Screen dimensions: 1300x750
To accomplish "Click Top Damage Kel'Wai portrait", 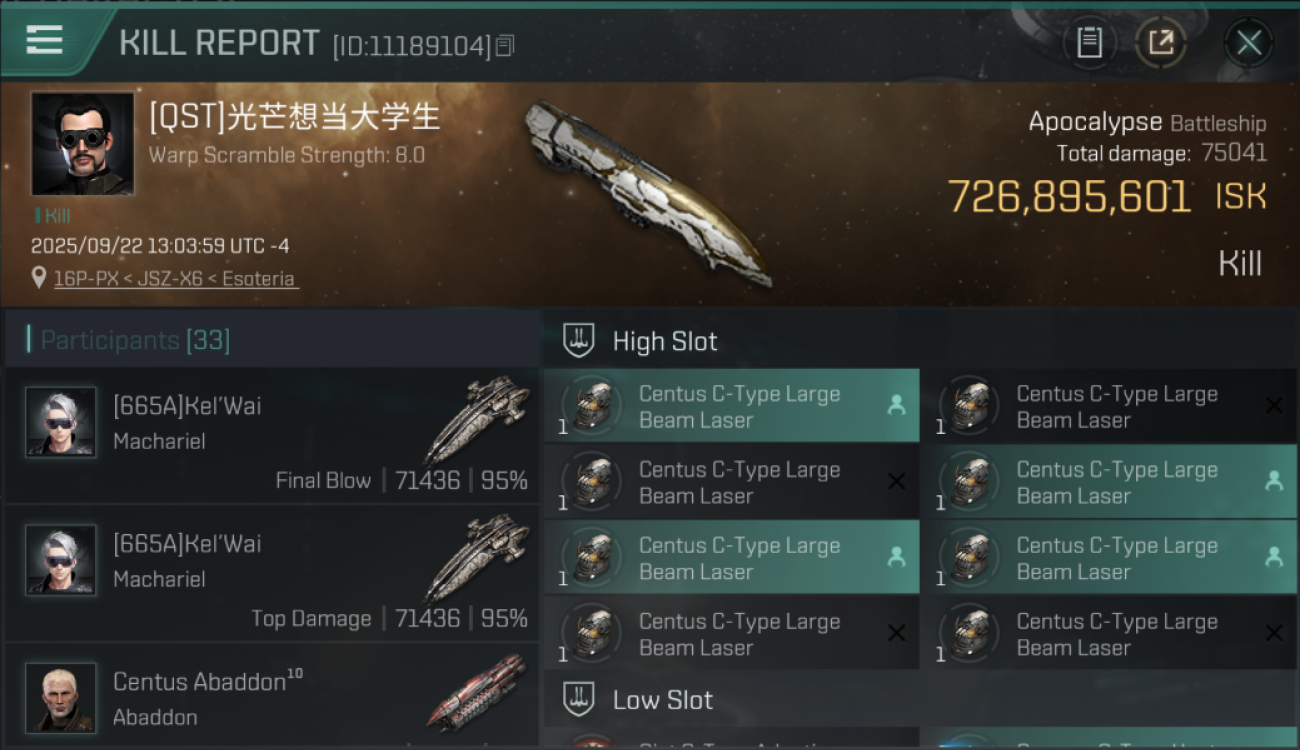I will click(x=61, y=560).
